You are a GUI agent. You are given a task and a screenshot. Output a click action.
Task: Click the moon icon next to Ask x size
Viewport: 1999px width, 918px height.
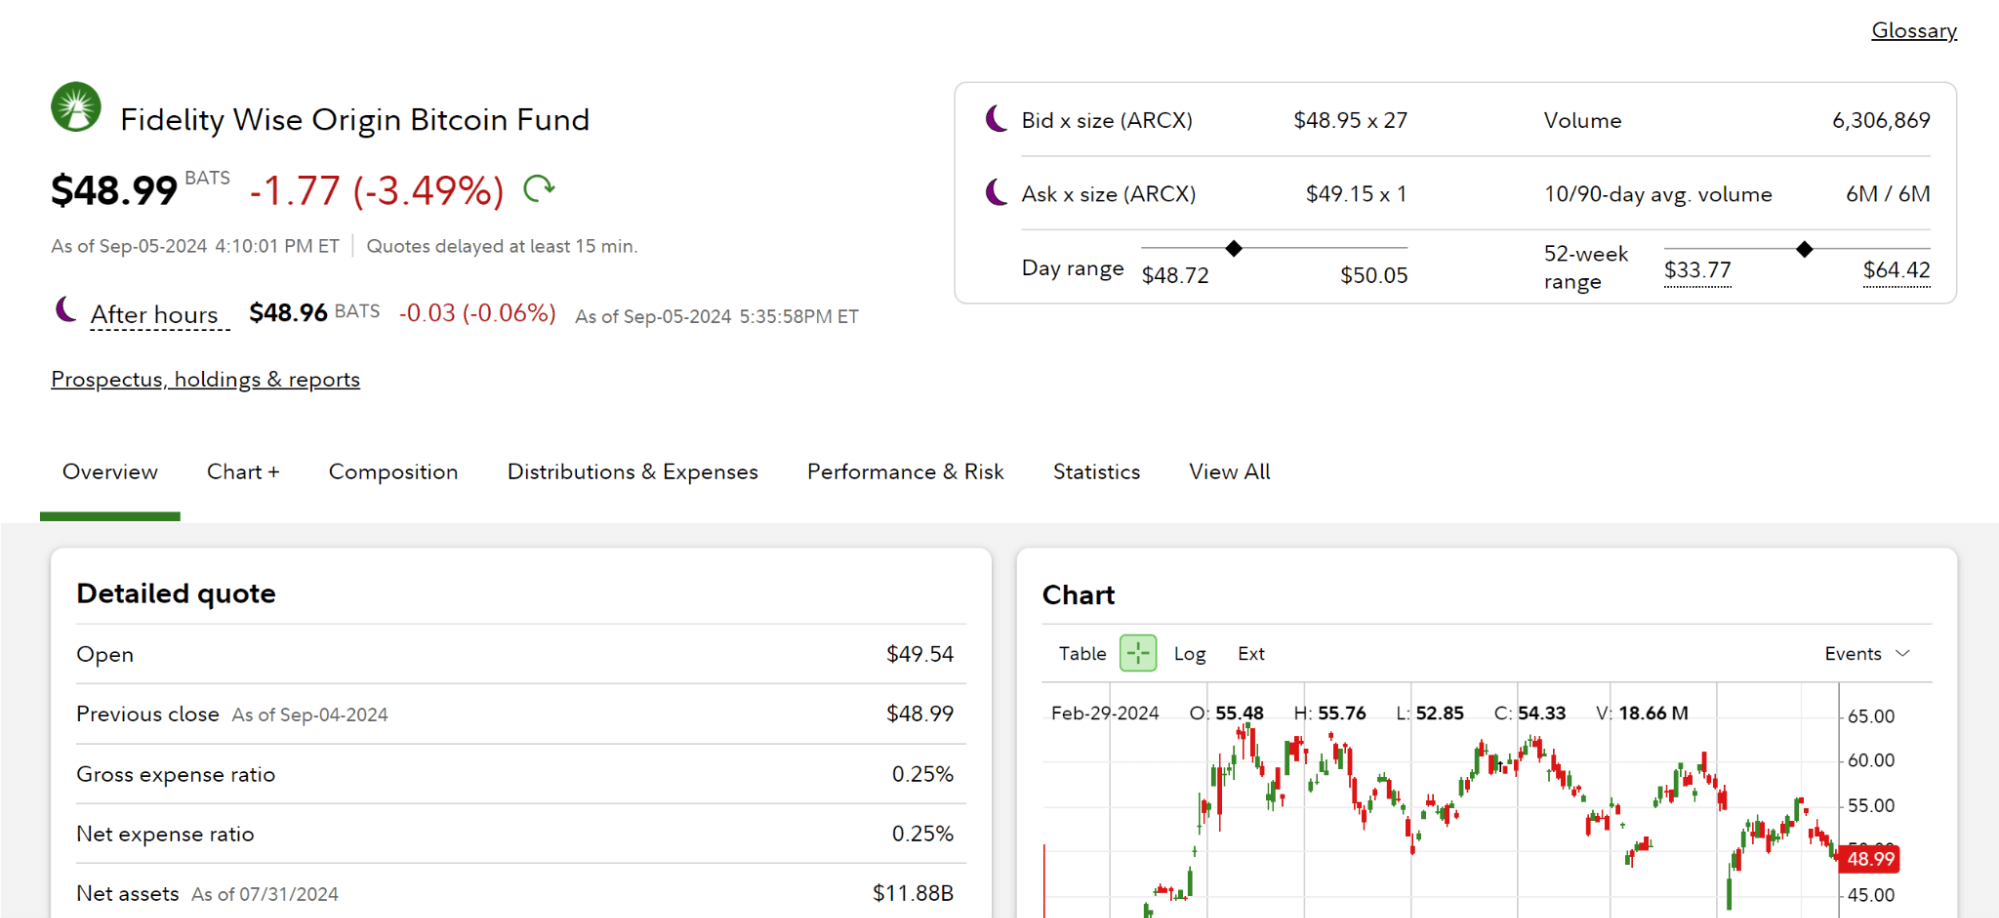(x=996, y=192)
